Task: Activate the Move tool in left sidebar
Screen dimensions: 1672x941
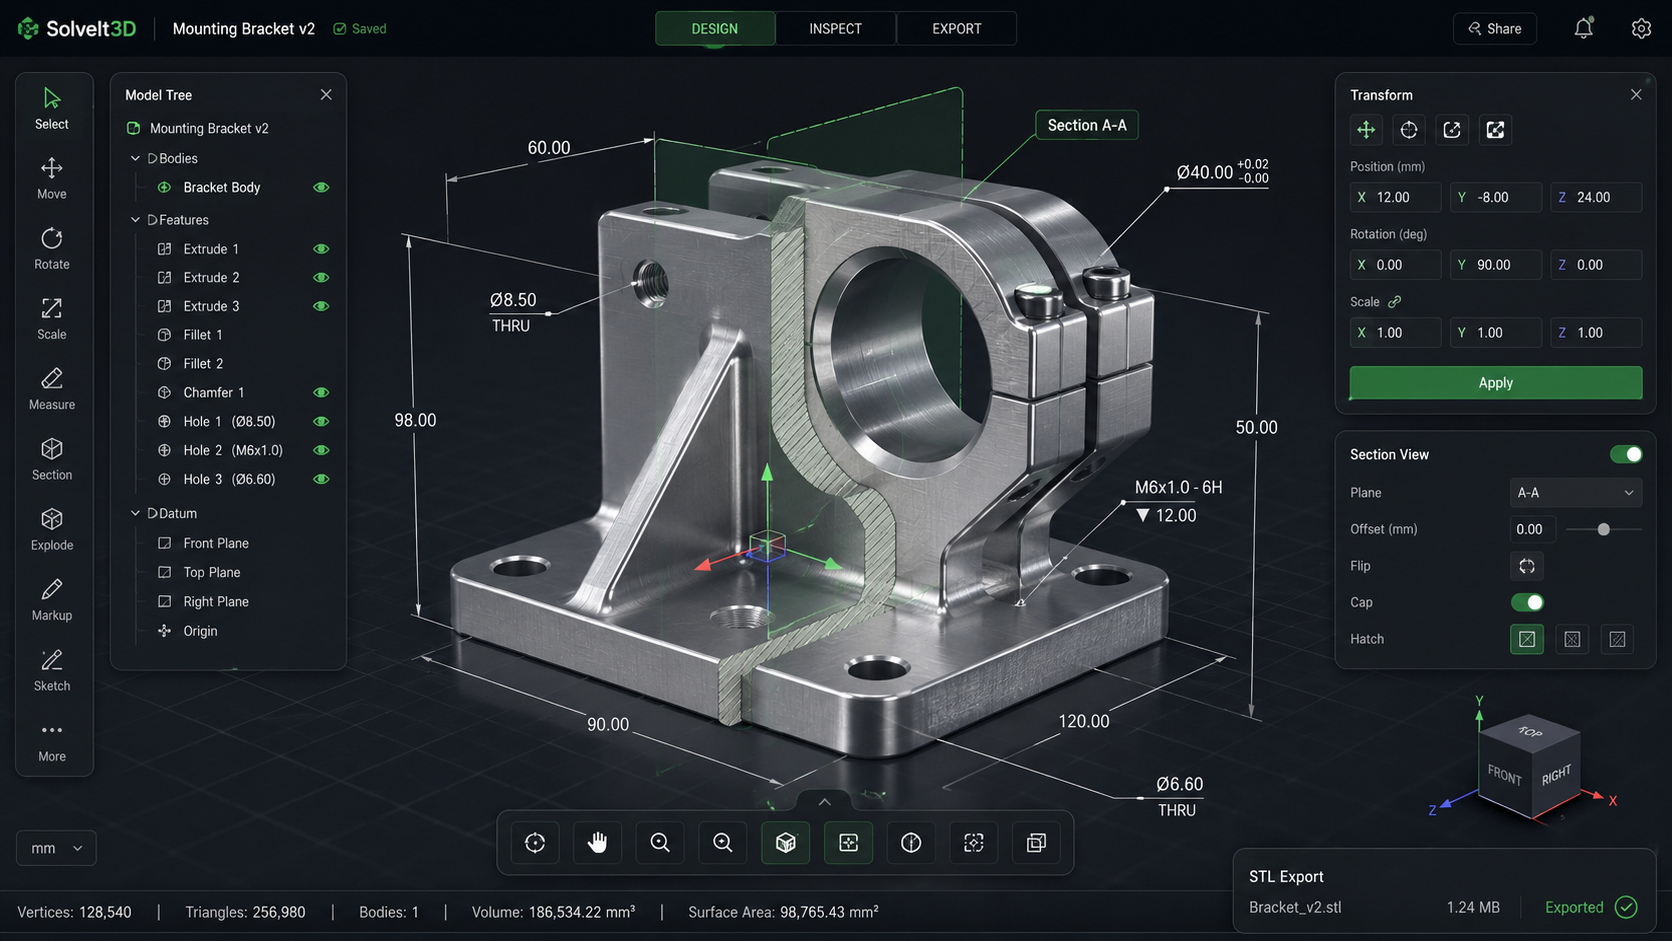Action: [x=52, y=178]
